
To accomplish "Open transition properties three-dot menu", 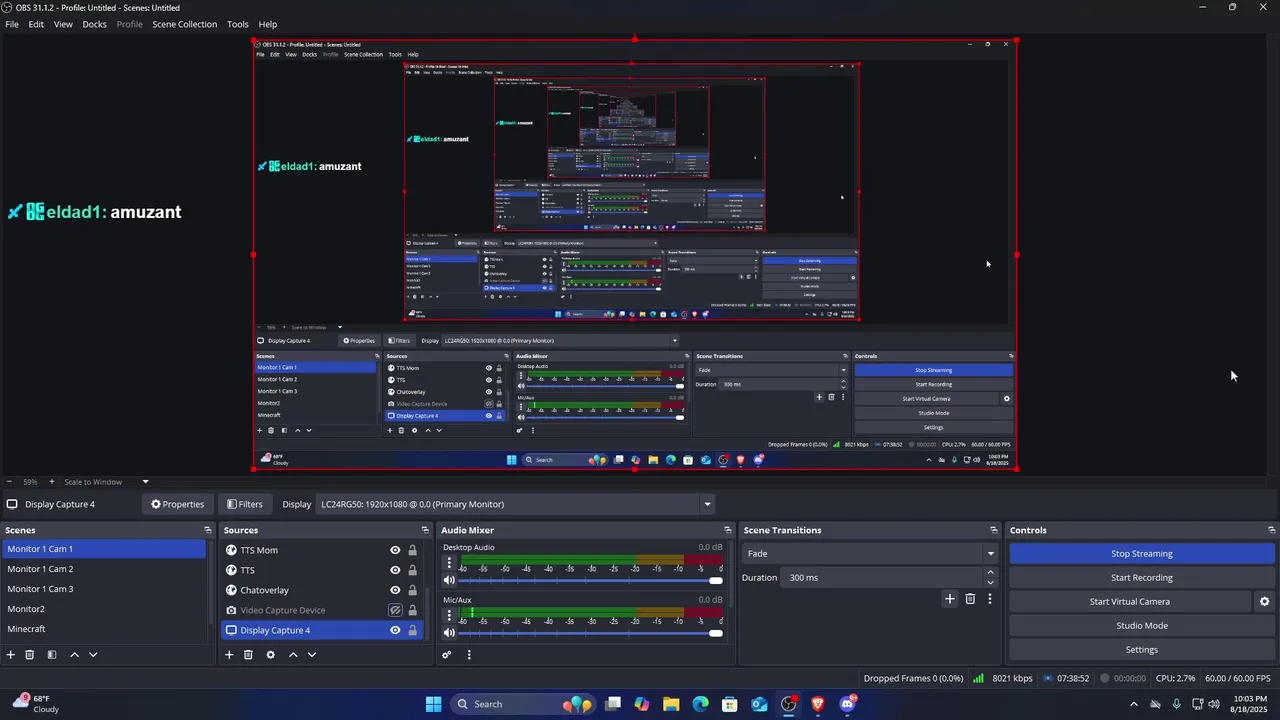I will tap(990, 599).
